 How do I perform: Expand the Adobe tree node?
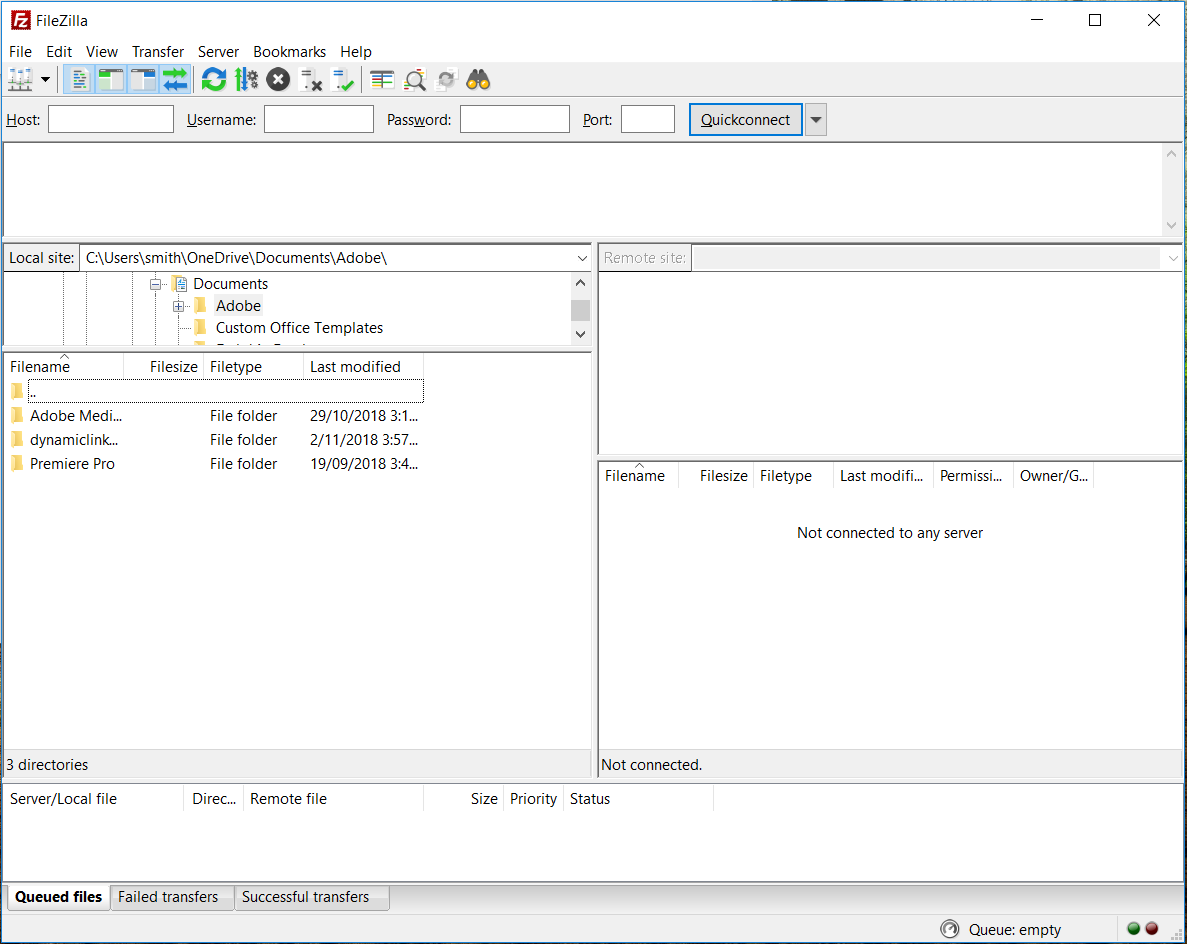(178, 307)
